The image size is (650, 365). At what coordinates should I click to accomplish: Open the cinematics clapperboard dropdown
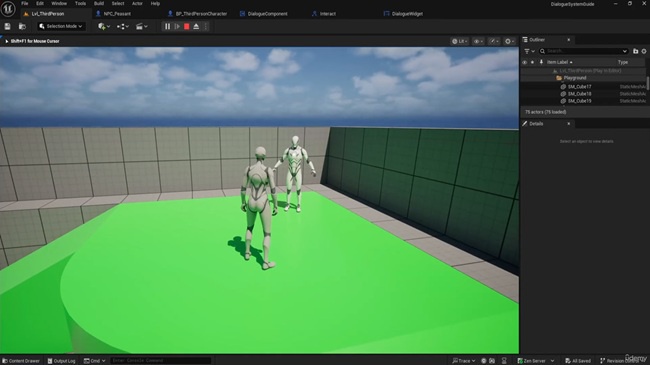coord(142,27)
